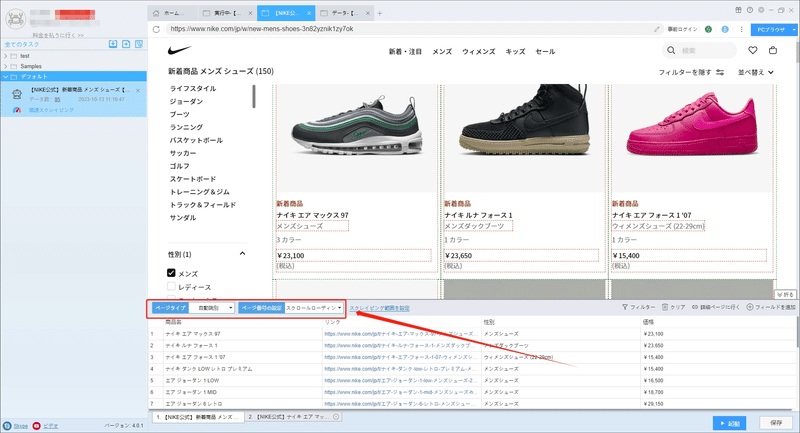The height and width of the screenshot is (433, 800).
Task: Click the gift box icon in title bar
Action: coord(738,10)
